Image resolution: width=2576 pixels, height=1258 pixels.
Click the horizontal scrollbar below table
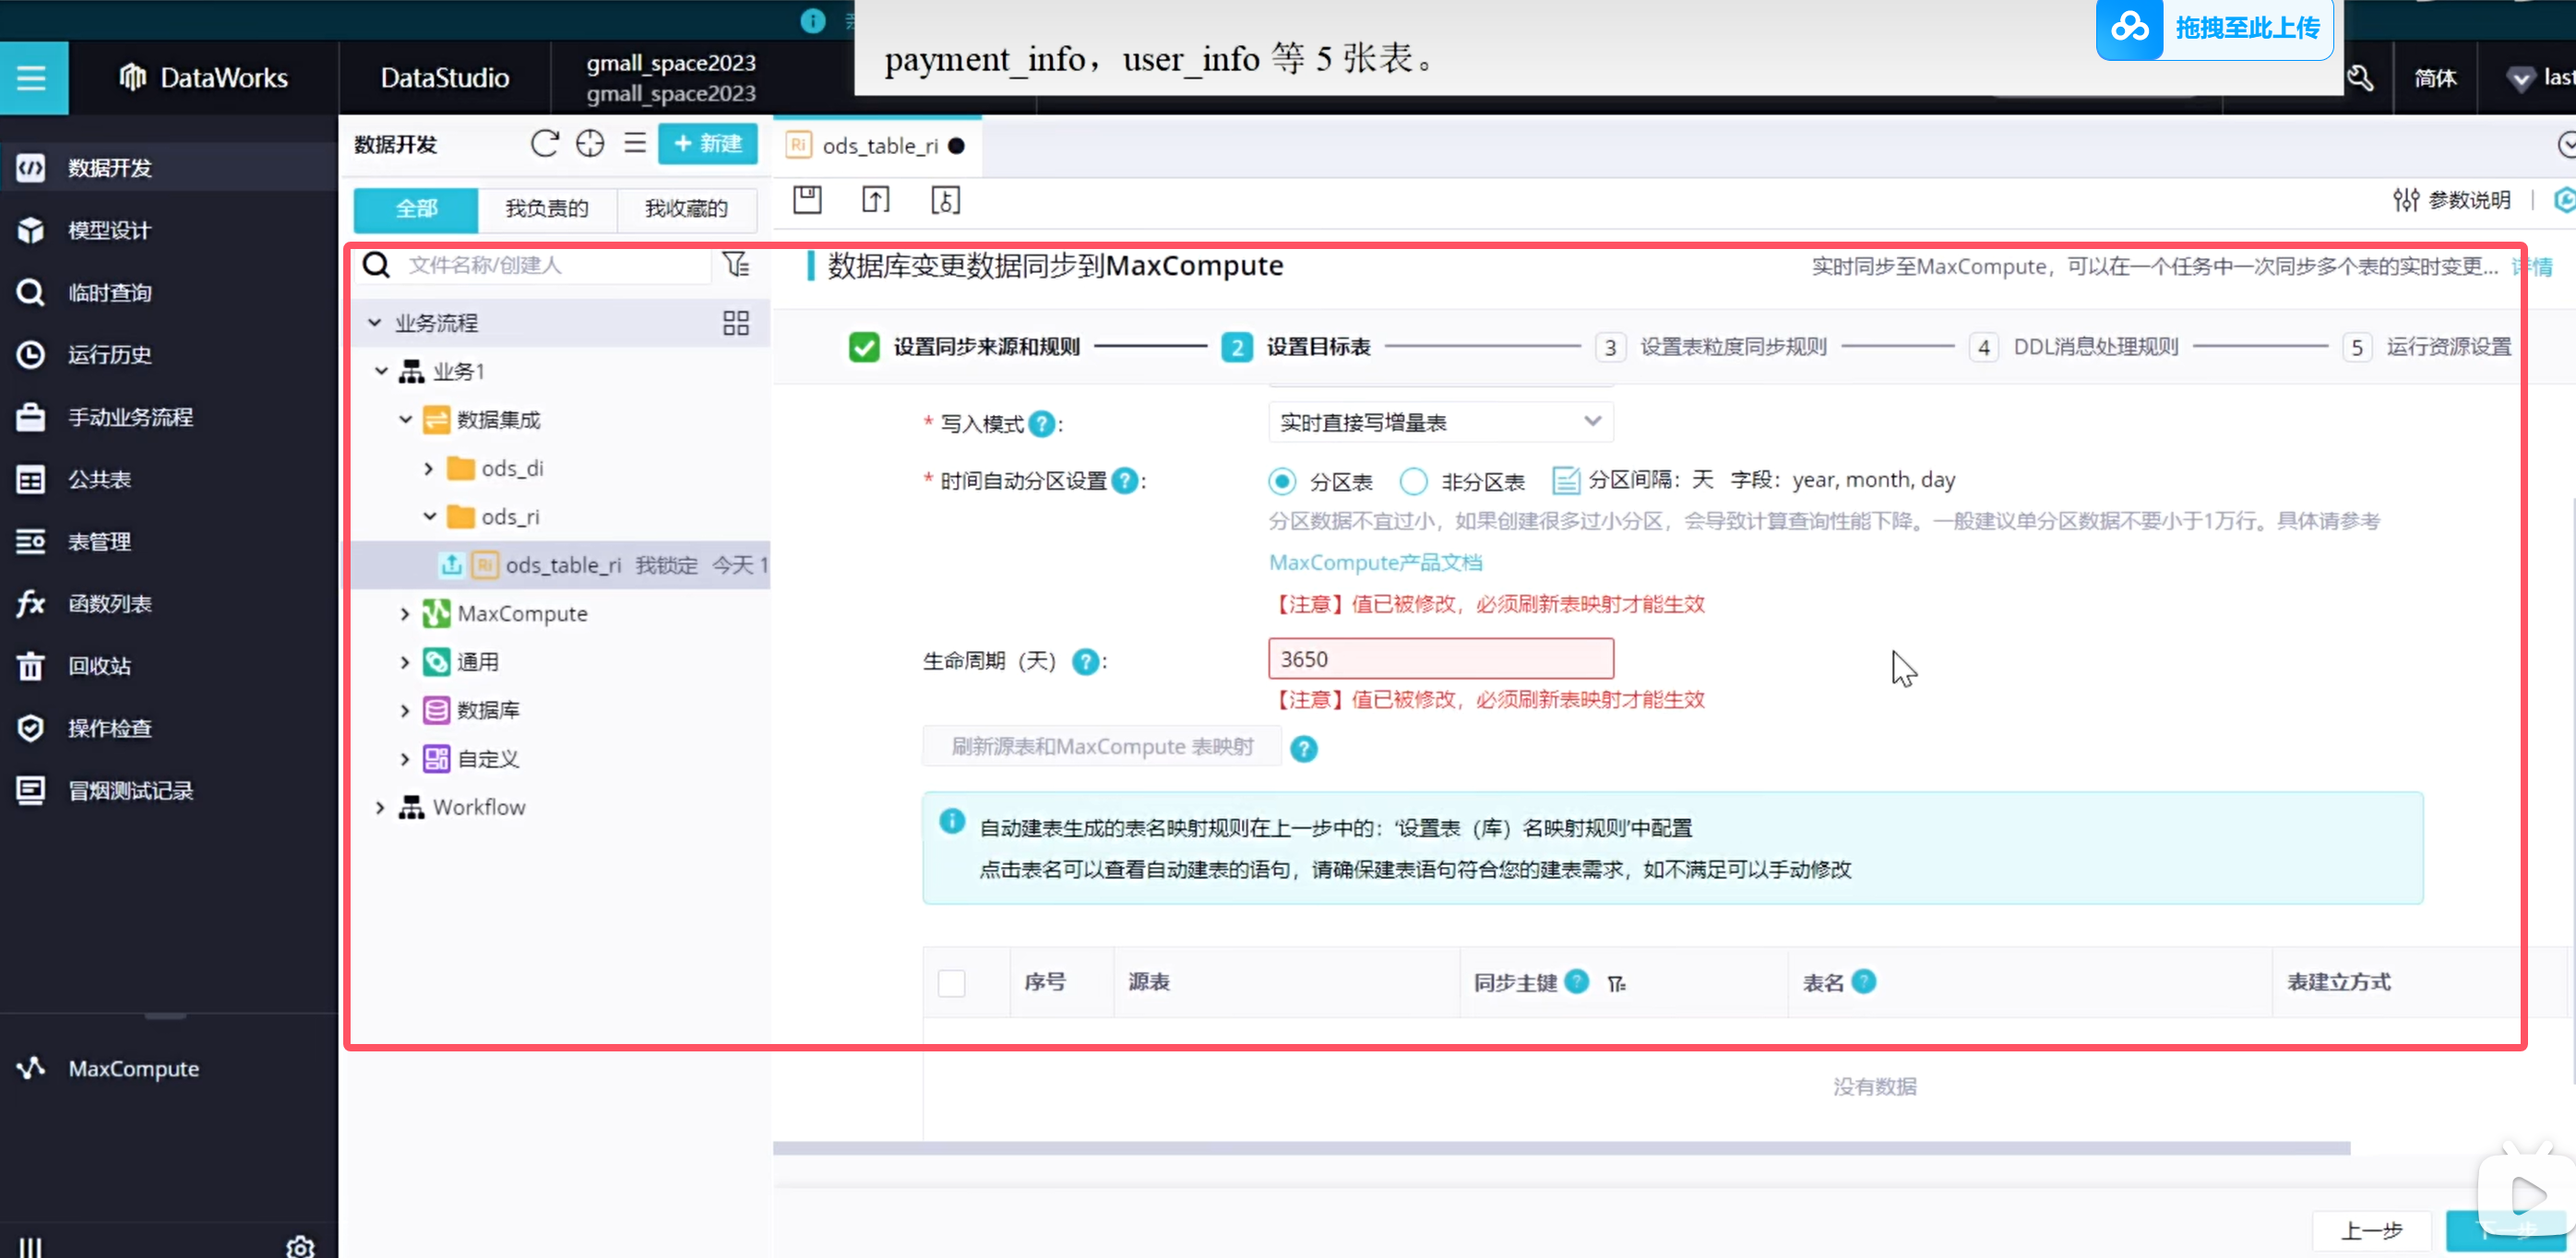[1560, 1148]
